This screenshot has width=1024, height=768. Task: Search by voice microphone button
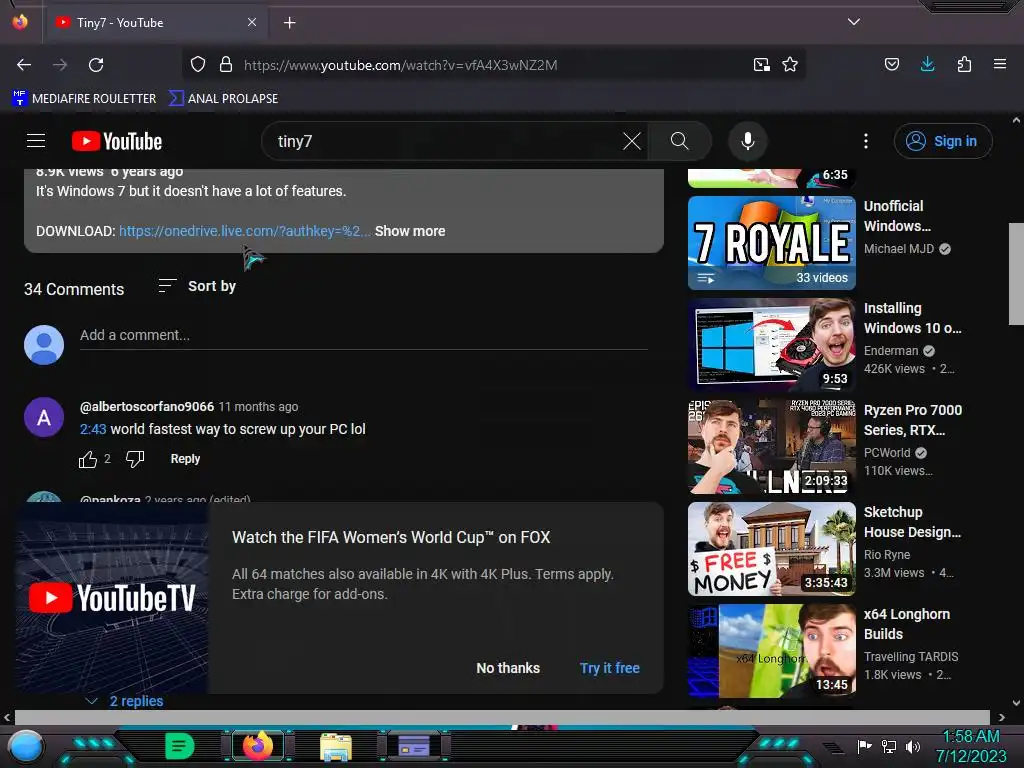pos(748,141)
